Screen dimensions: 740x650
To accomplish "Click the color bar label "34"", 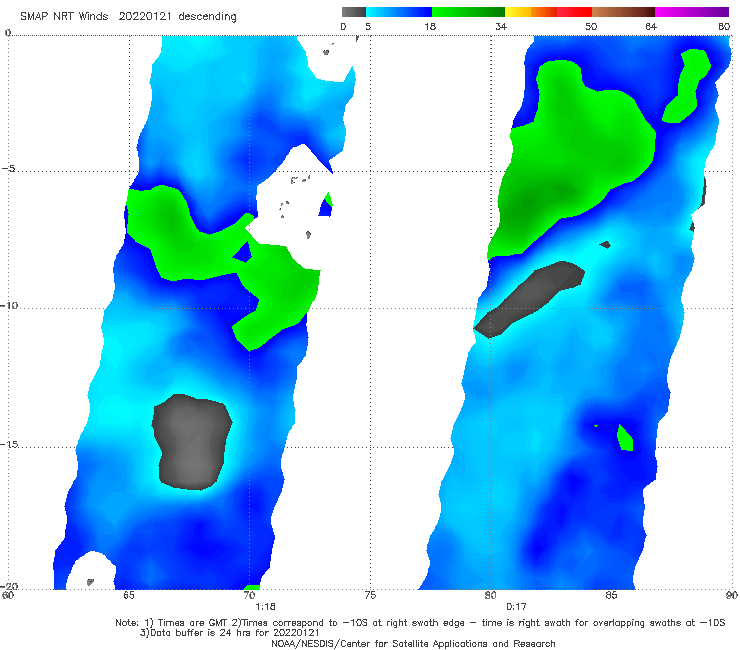I will point(501,27).
